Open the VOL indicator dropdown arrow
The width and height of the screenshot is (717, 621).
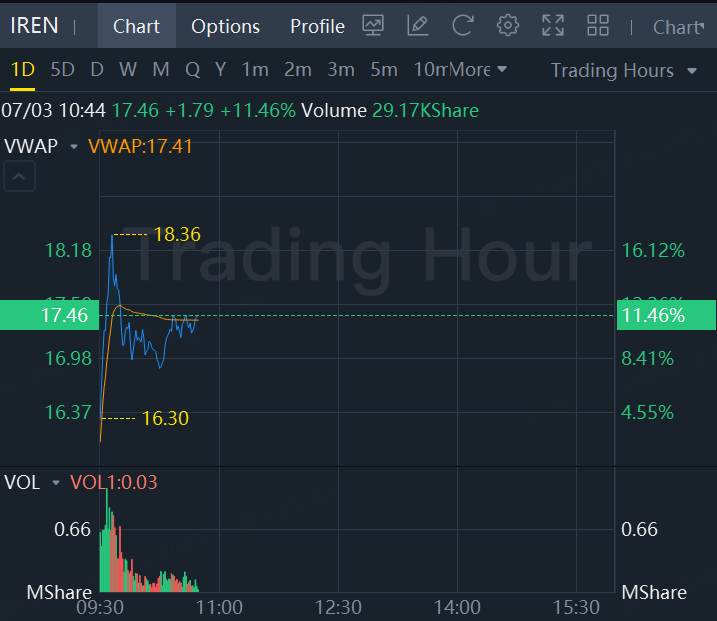[55, 483]
